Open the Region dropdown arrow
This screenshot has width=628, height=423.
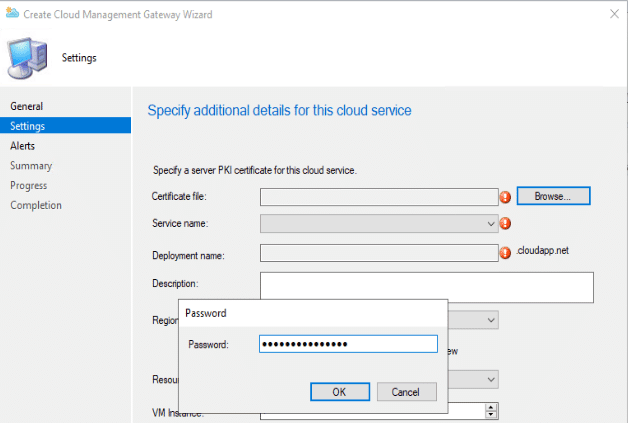(x=491, y=320)
